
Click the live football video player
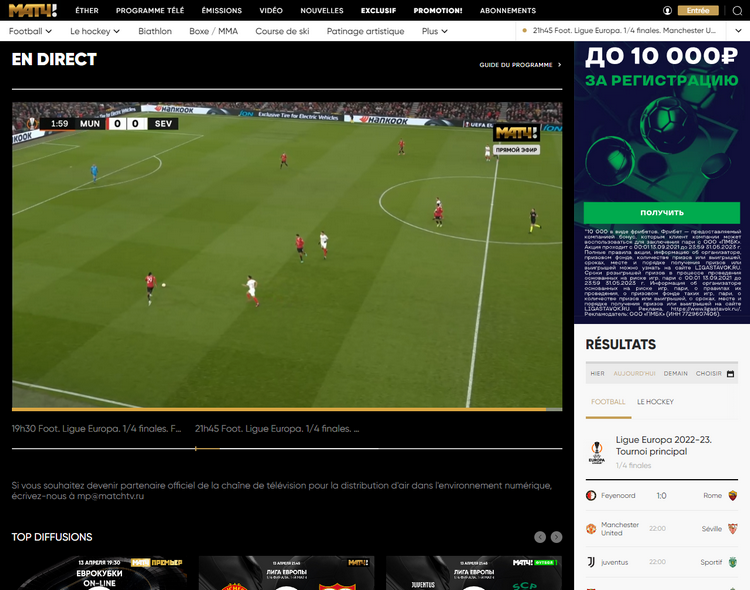287,255
